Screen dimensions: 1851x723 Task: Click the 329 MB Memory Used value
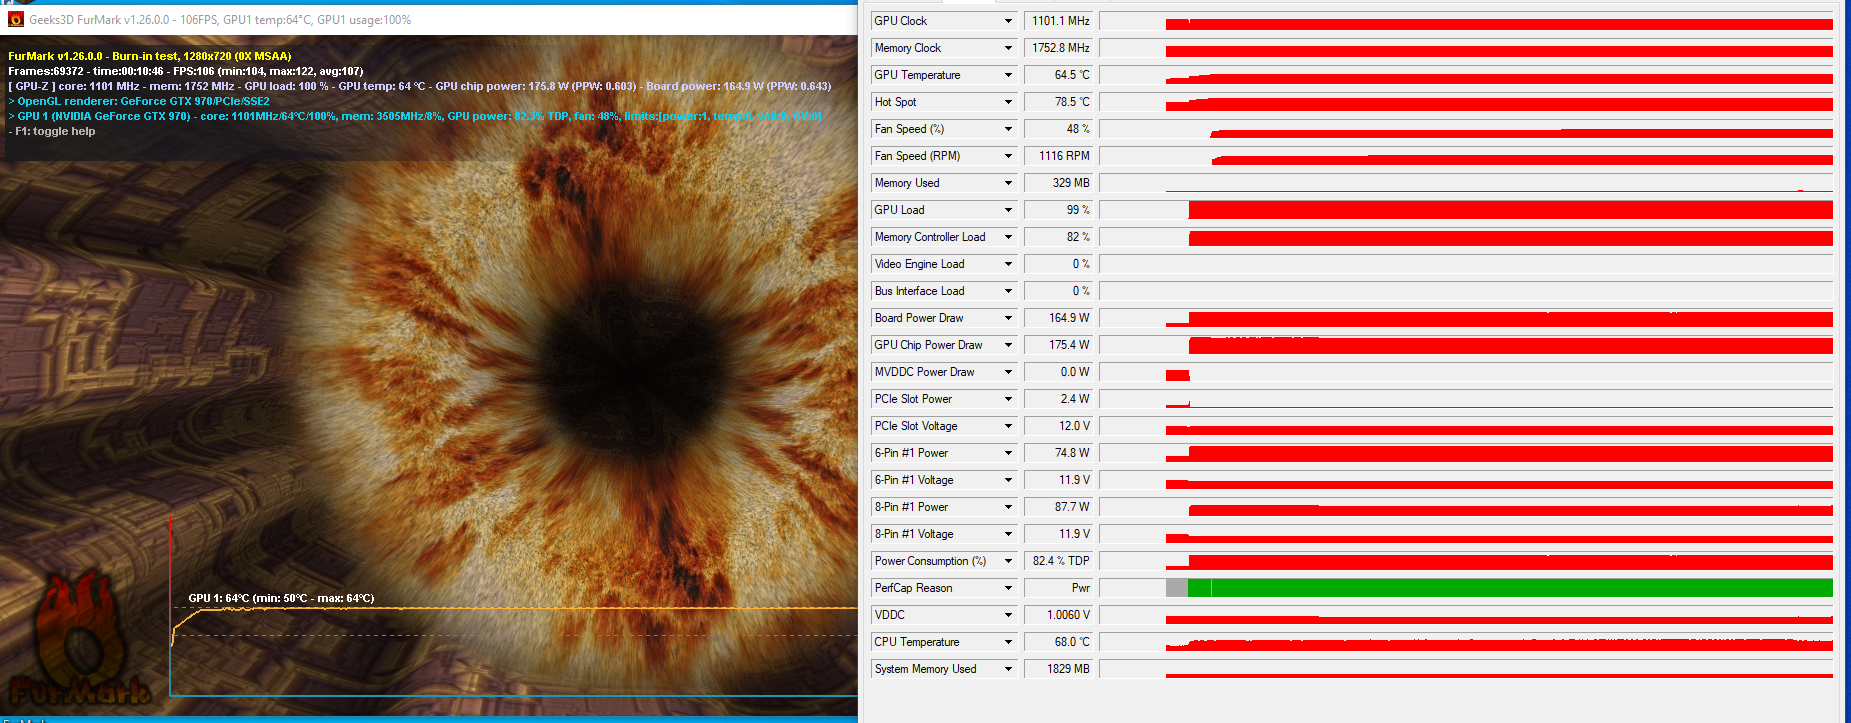[x=1060, y=183]
